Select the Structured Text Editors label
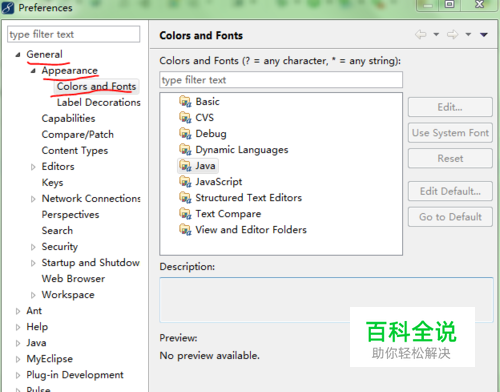This screenshot has width=500, height=392. [x=248, y=198]
